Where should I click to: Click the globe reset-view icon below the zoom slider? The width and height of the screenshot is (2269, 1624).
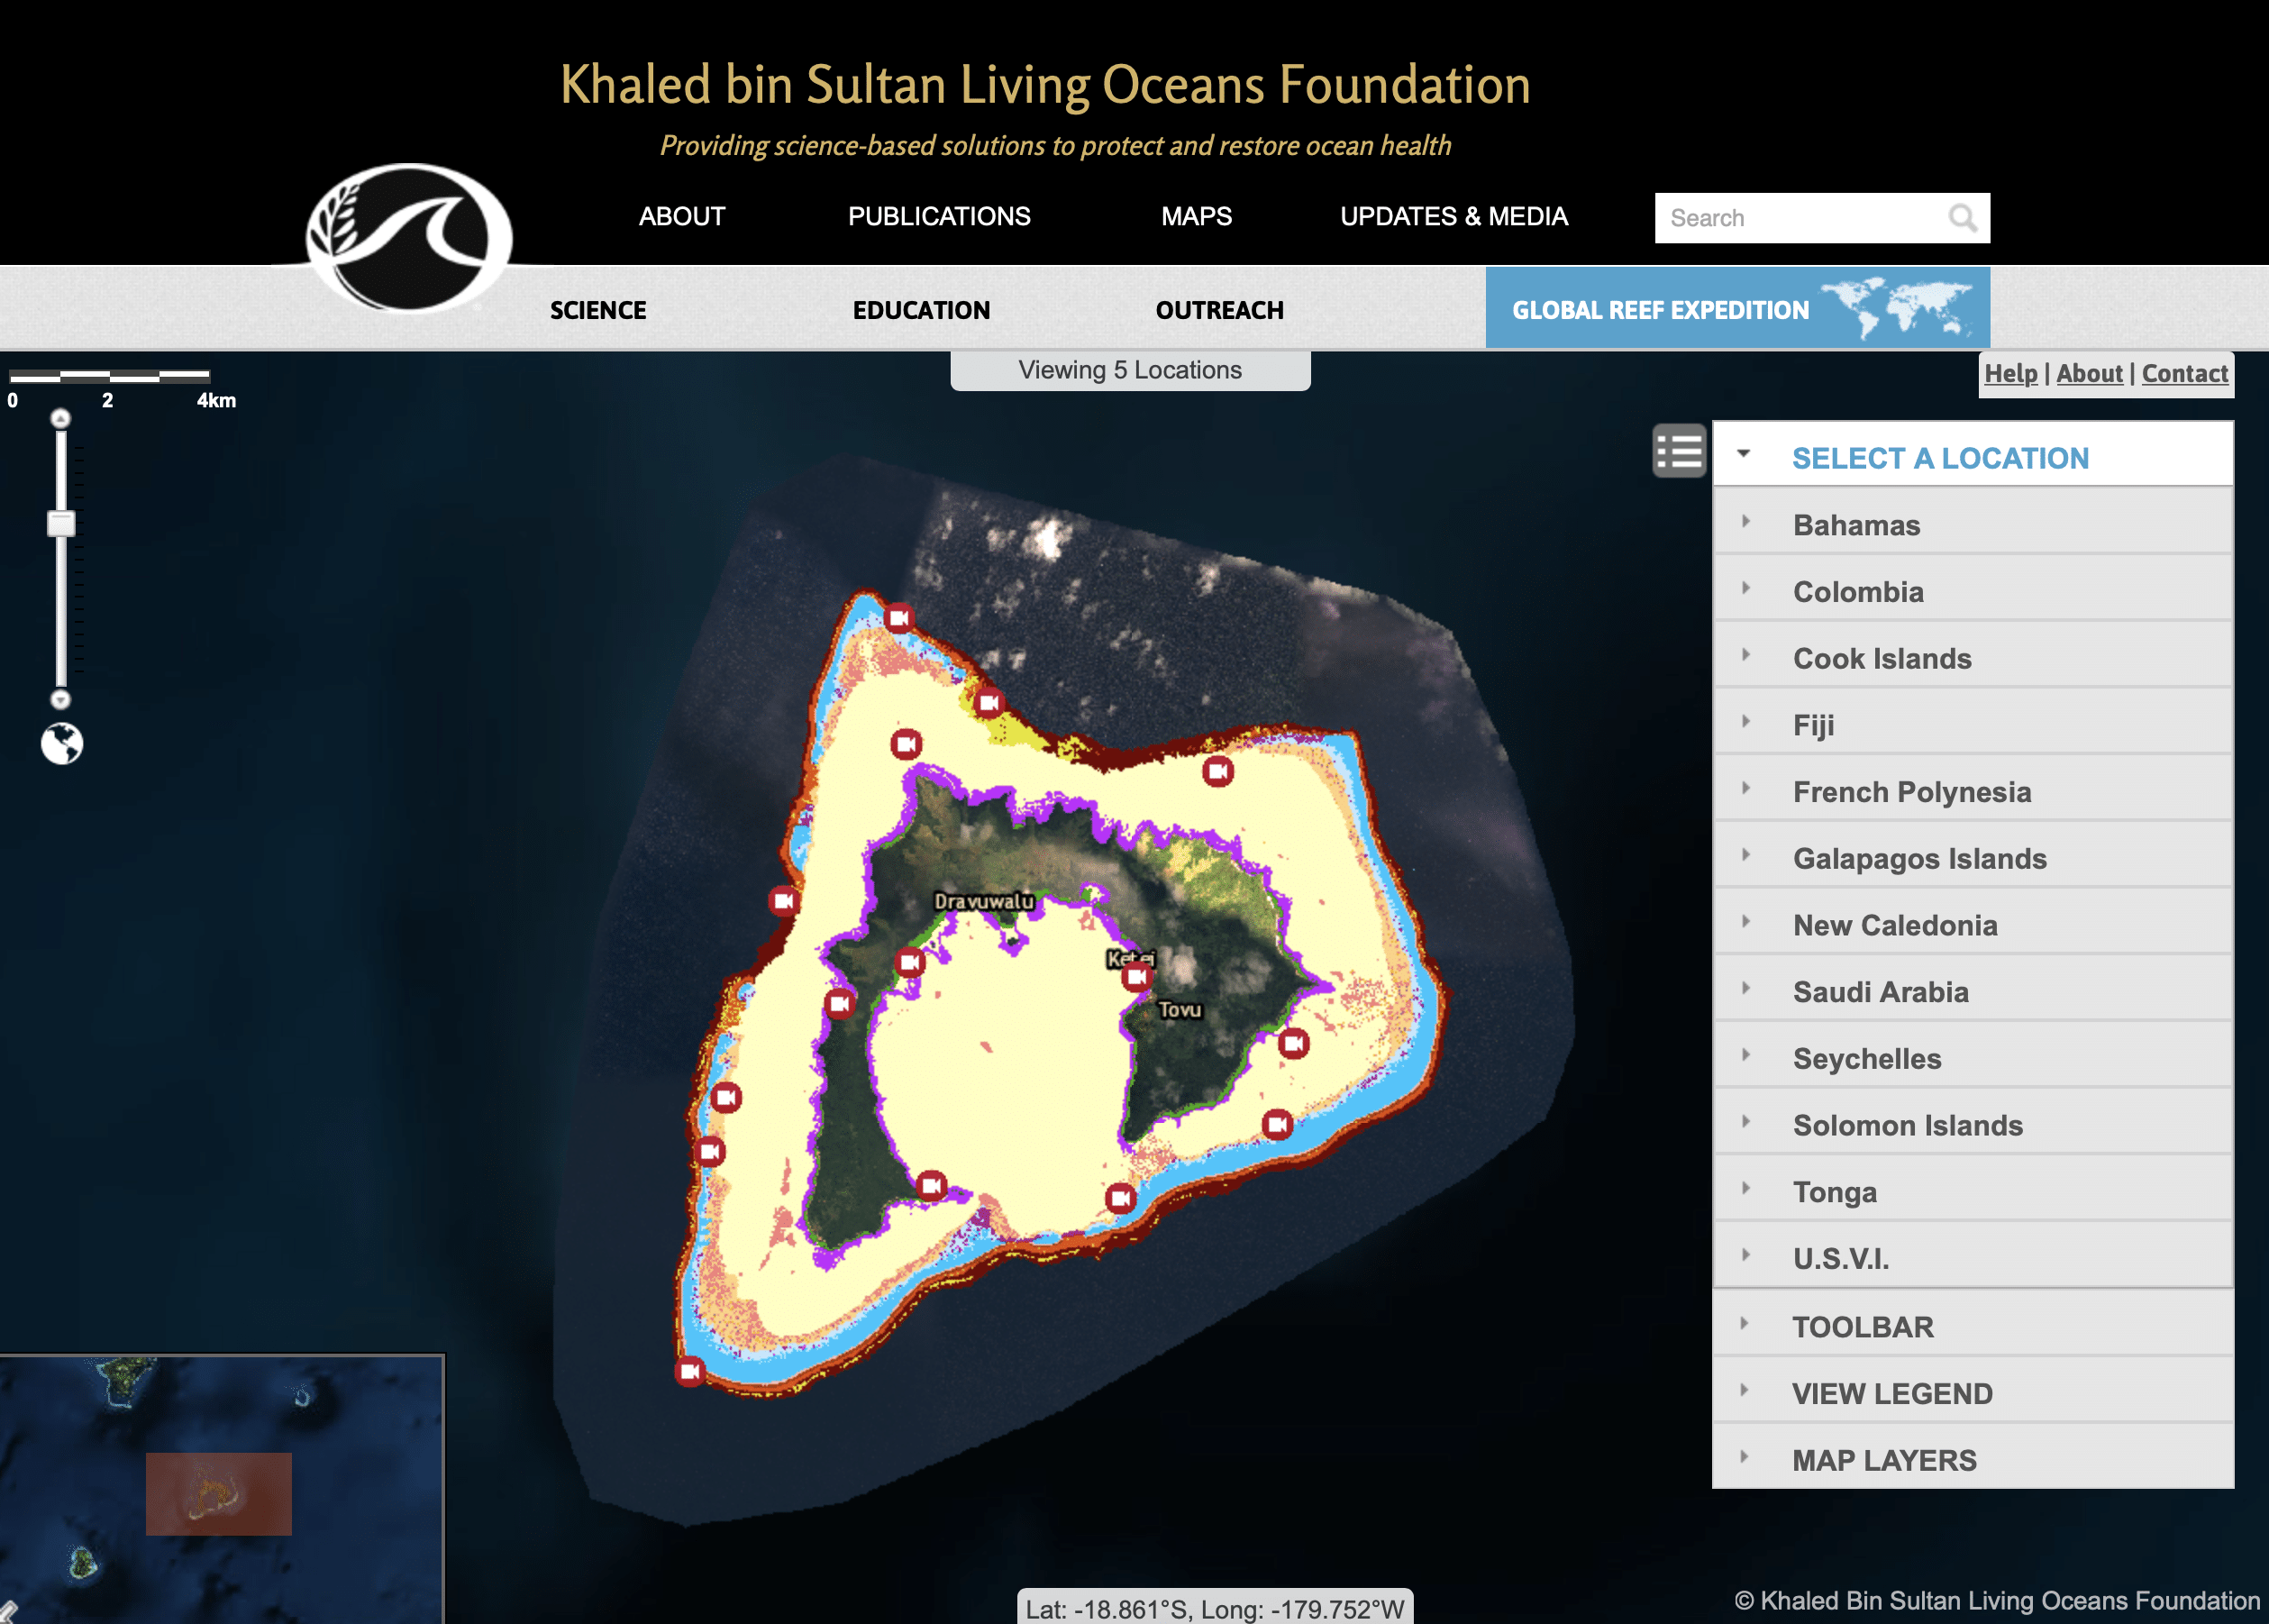60,745
